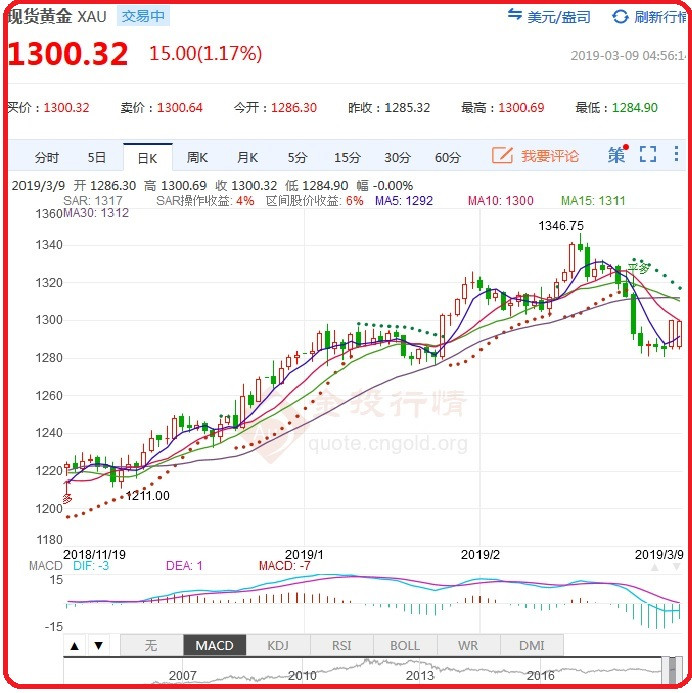Switch to 5日 five-day tab
Viewport: 692px width, 693px height.
(x=96, y=157)
